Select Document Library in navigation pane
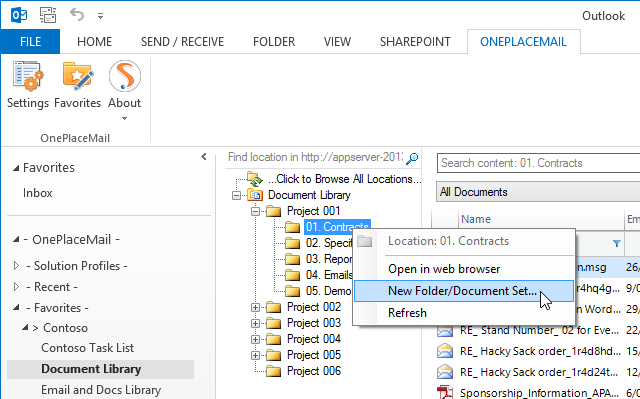This screenshot has height=399, width=640. click(100, 369)
